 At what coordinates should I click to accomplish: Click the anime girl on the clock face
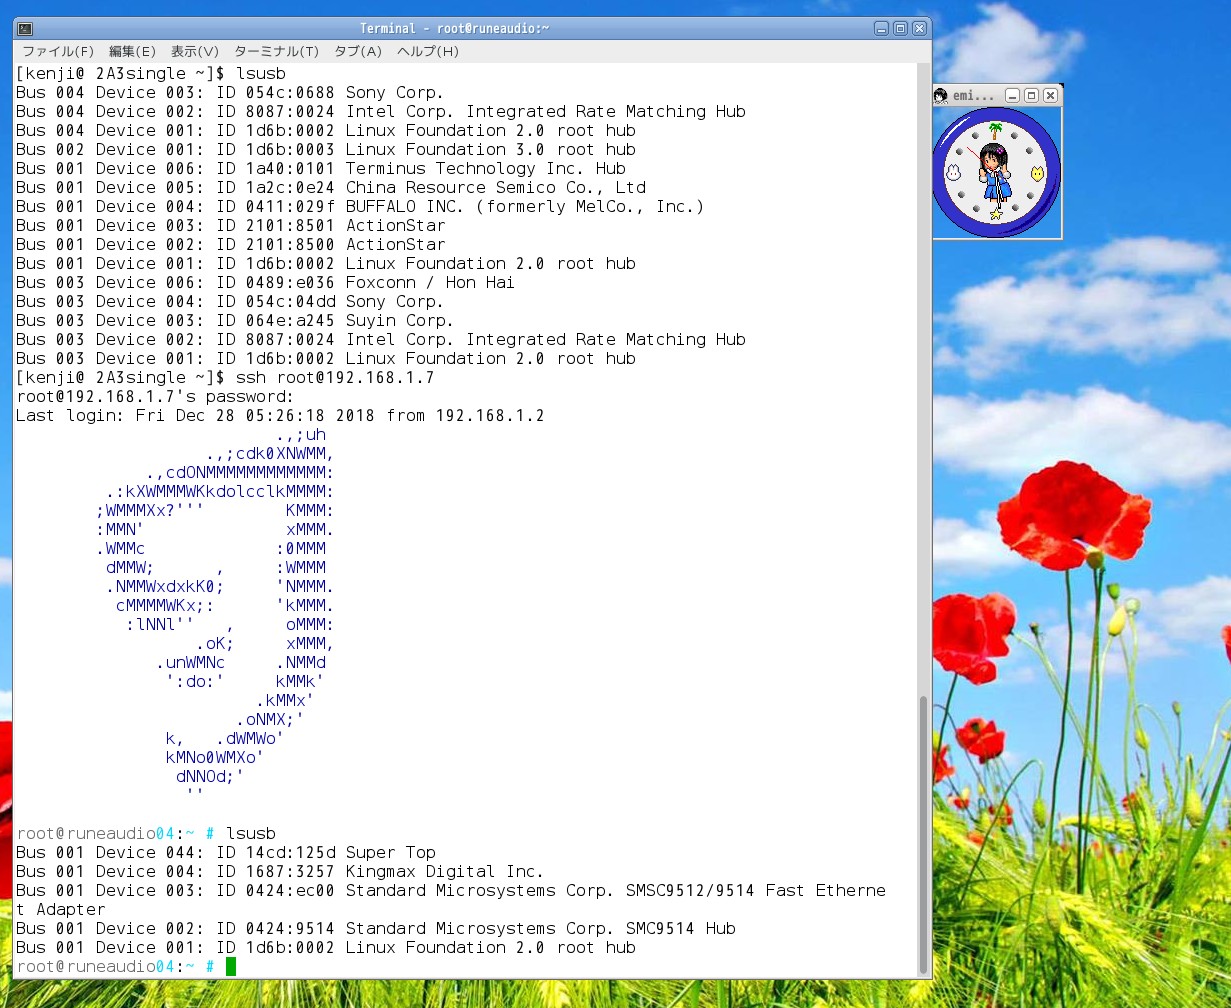(994, 172)
